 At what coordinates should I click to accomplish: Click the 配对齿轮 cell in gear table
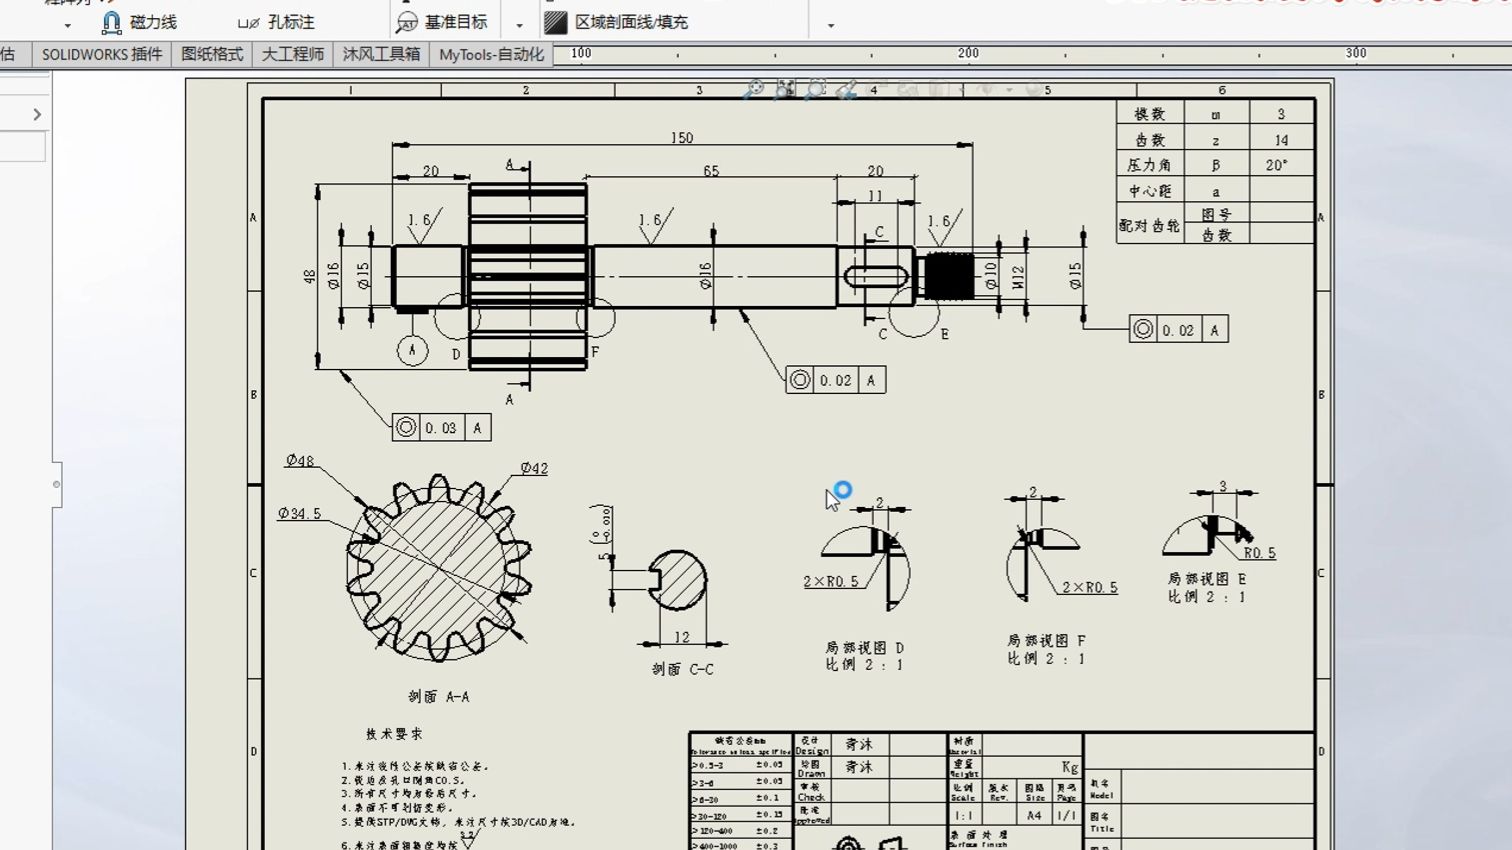click(x=1150, y=225)
